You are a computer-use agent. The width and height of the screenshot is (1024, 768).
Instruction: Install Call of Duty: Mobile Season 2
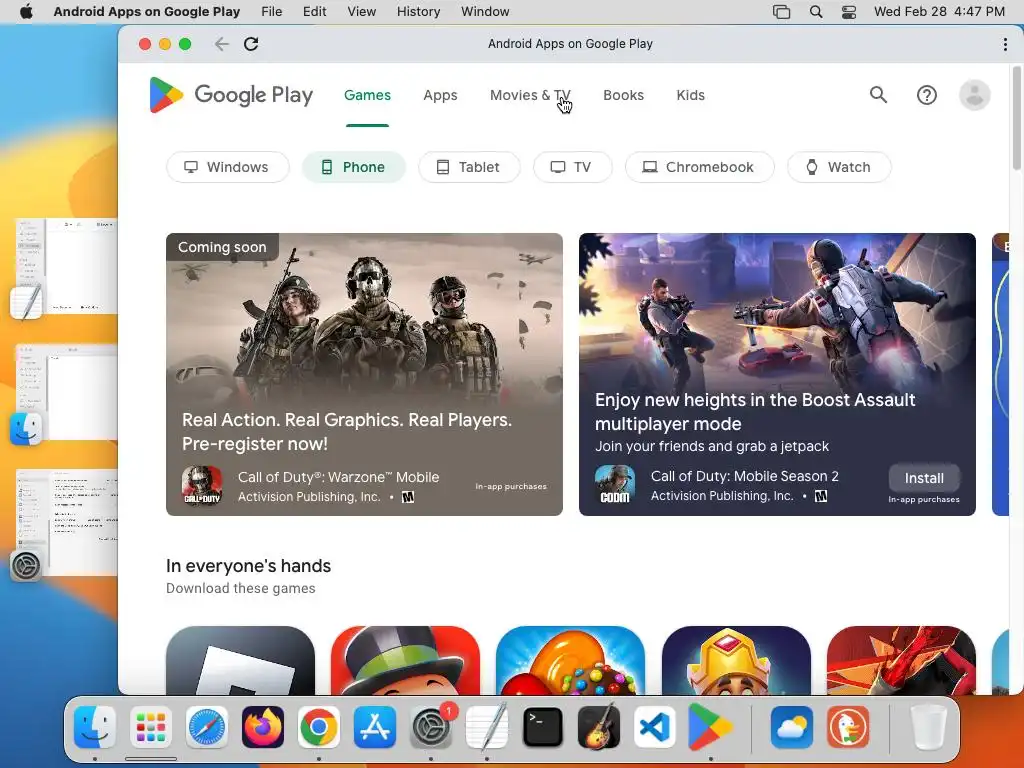[x=924, y=478]
